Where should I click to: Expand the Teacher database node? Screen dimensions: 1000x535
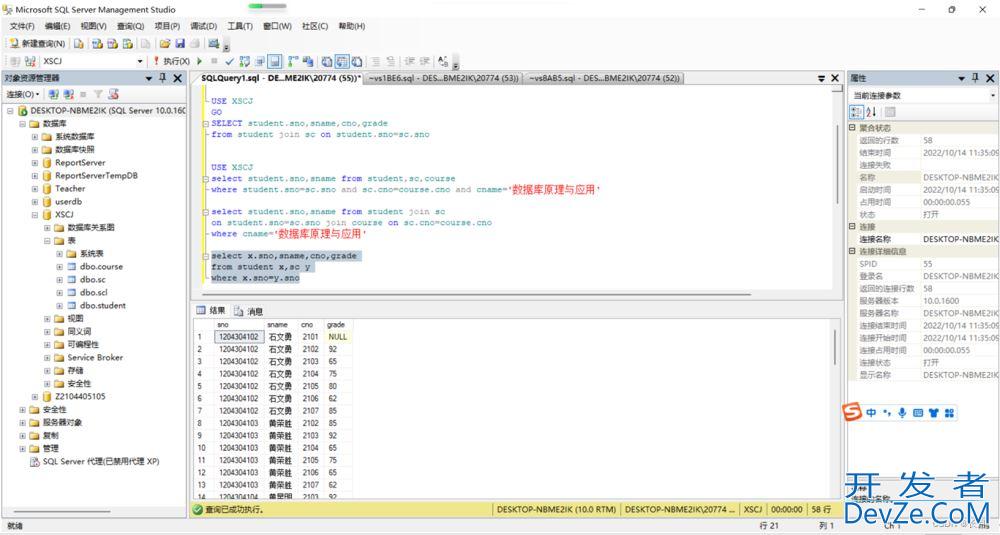tap(35, 189)
